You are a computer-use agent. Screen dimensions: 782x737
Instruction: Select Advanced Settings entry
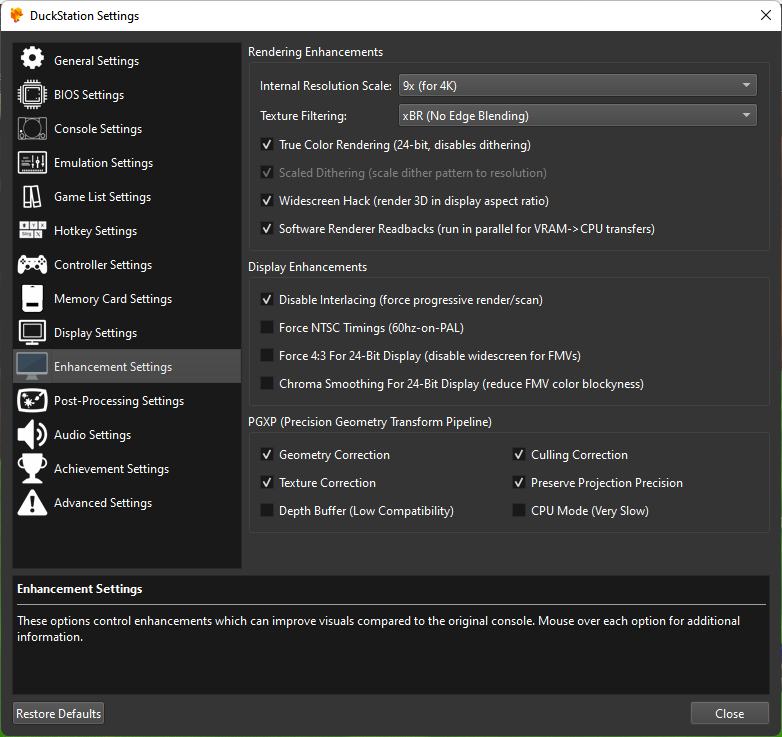127,502
